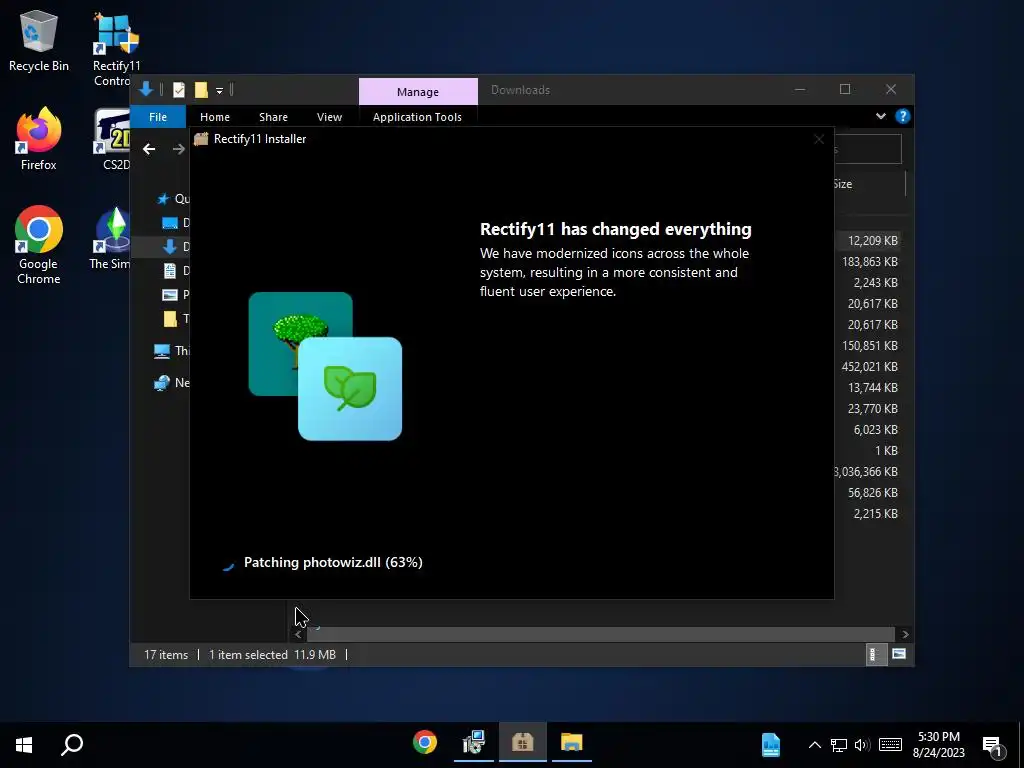Open taskbar Search magnifier
This screenshot has height=768, width=1024.
pos(72,744)
